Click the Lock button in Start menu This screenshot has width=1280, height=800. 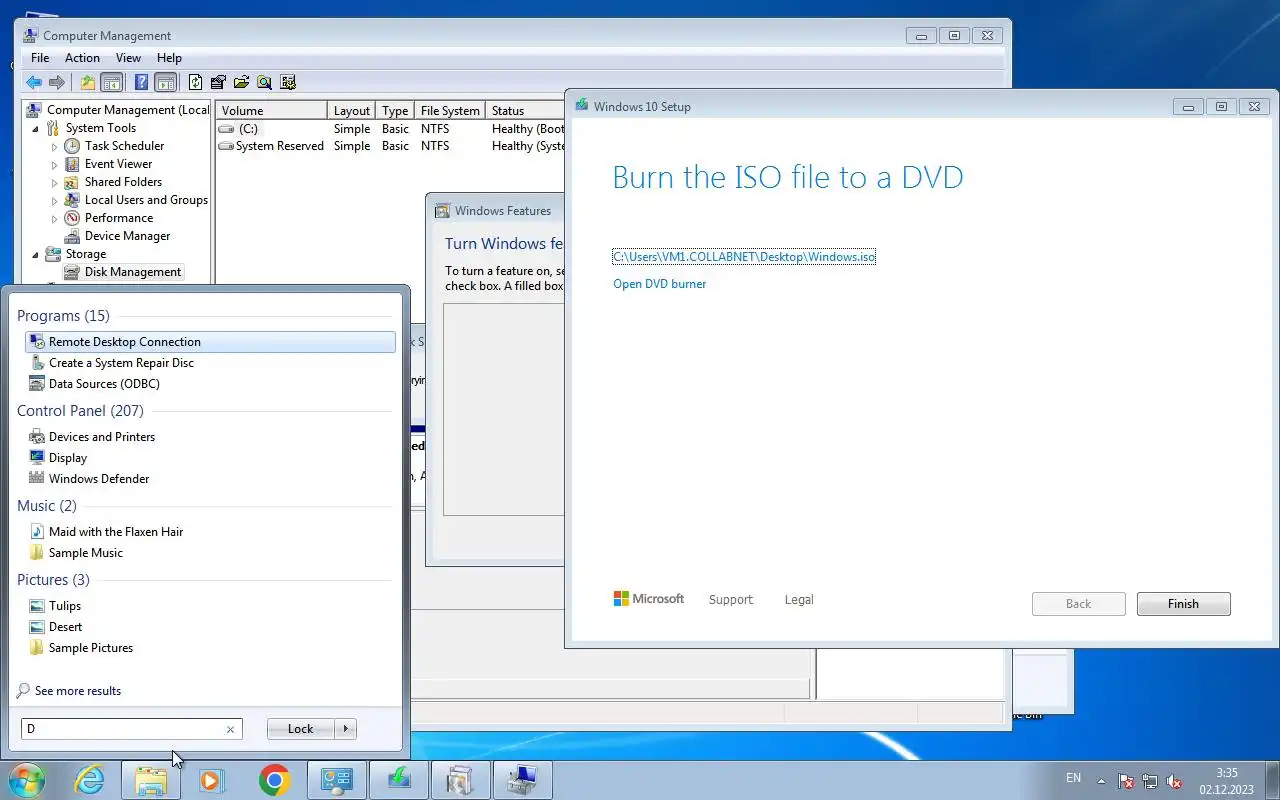pyautogui.click(x=301, y=729)
